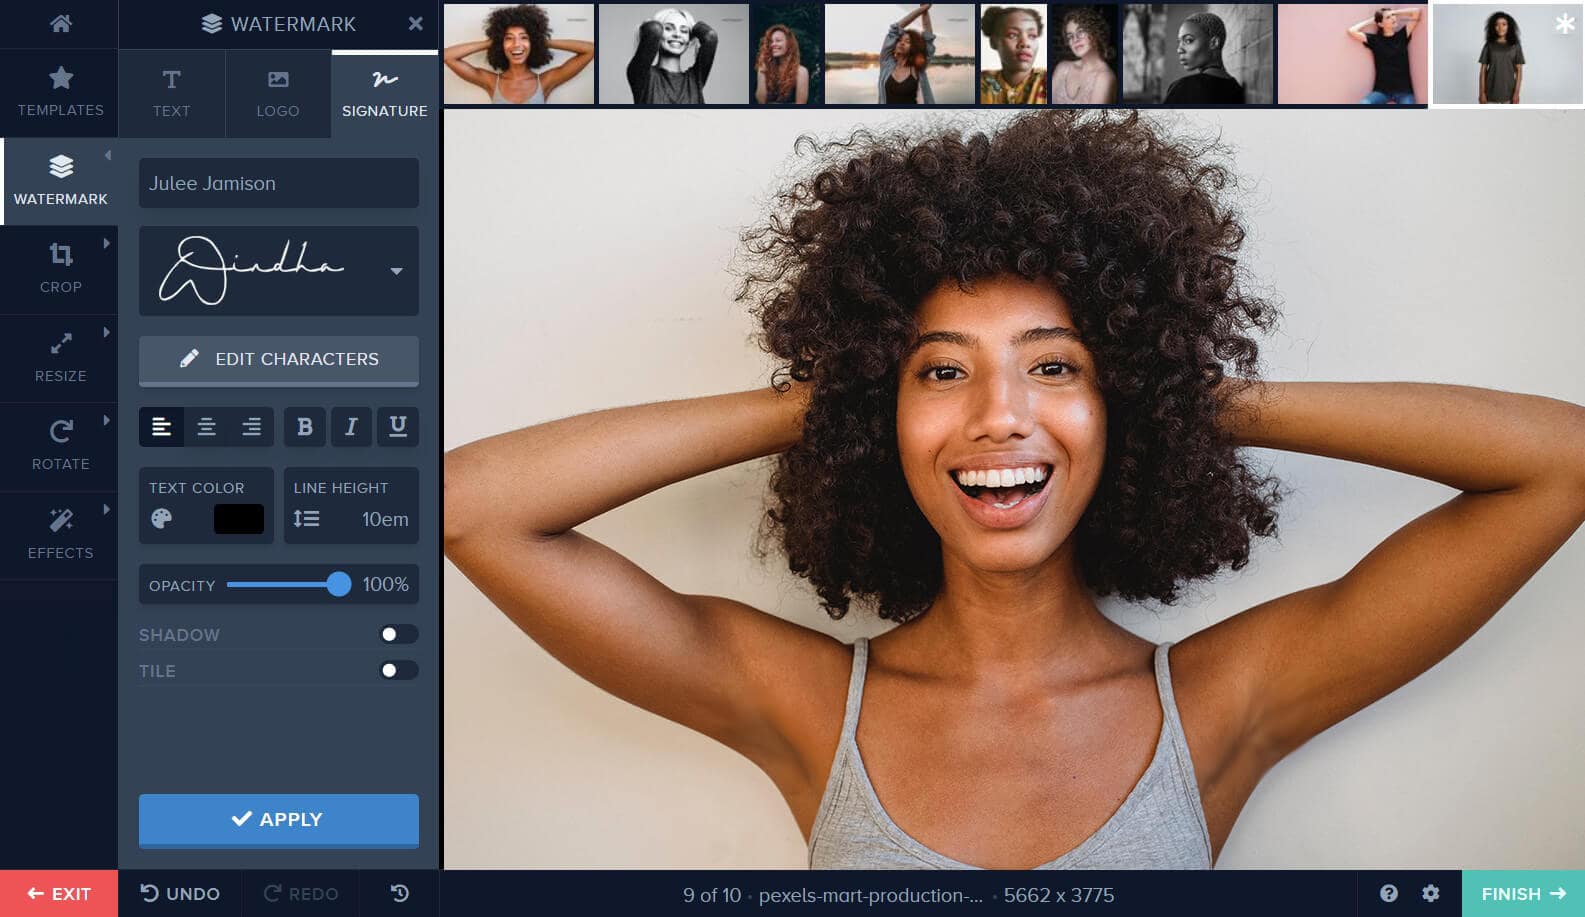The height and width of the screenshot is (917, 1585).
Task: Go to the Home icon
Action: pyautogui.click(x=60, y=23)
